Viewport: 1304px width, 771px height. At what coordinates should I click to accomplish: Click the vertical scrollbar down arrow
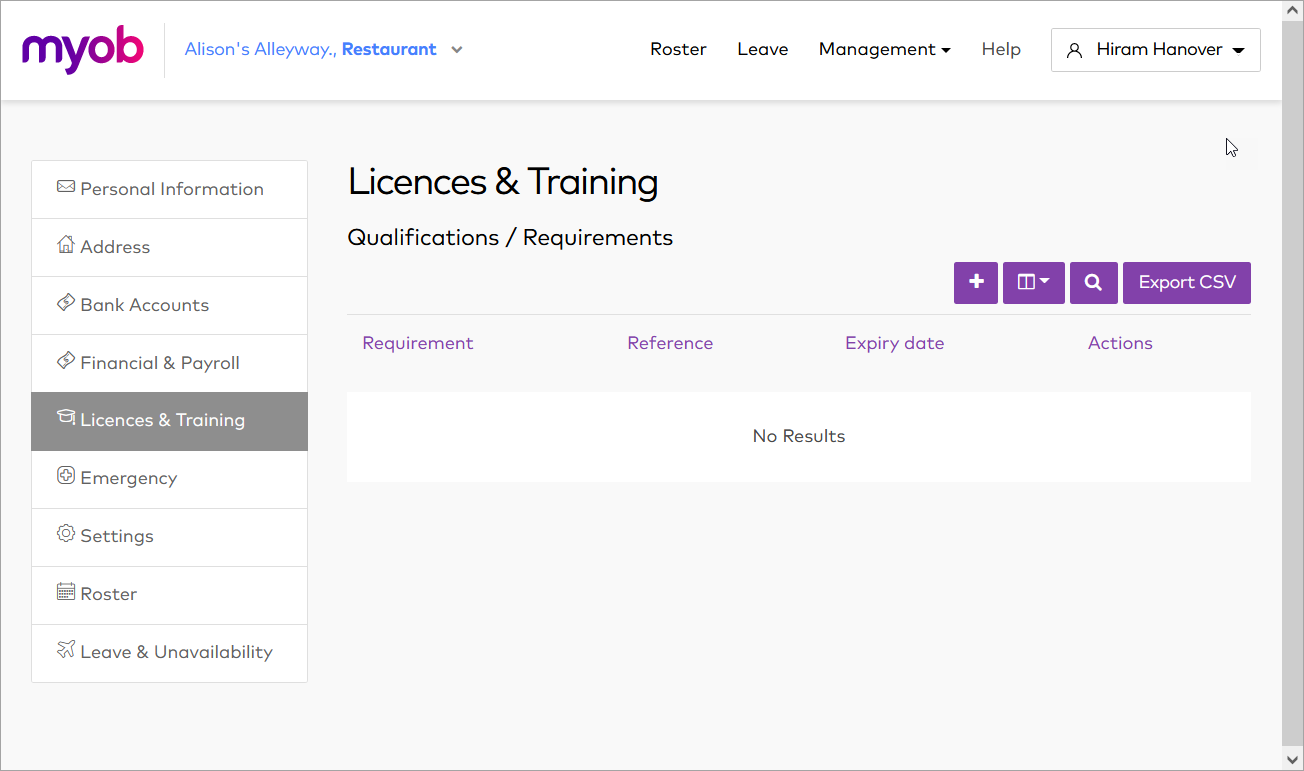[x=1292, y=760]
